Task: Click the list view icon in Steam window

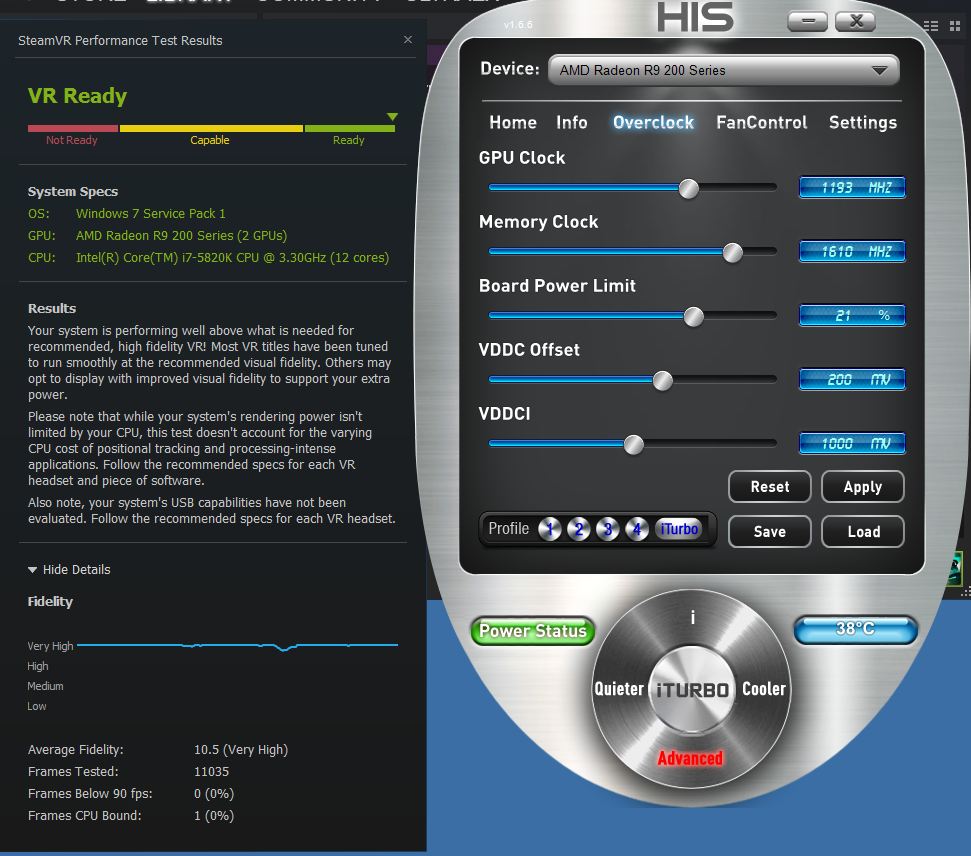Action: pos(930,26)
